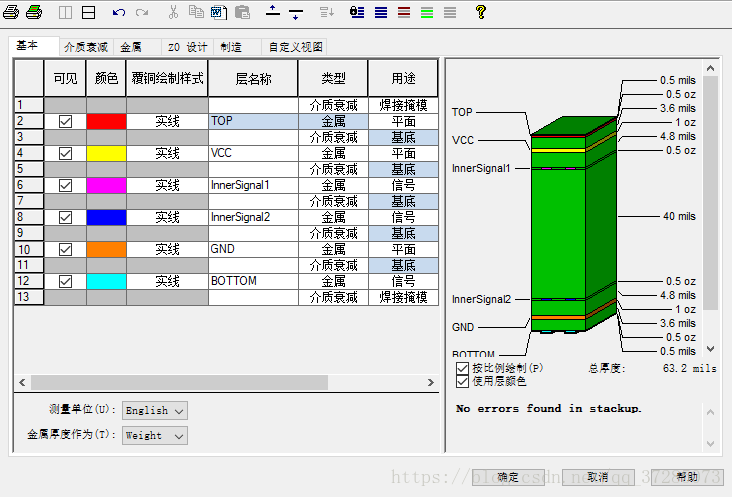The image size is (732, 497).
Task: Click the orange color swatch for GND
Action: pyautogui.click(x=106, y=250)
